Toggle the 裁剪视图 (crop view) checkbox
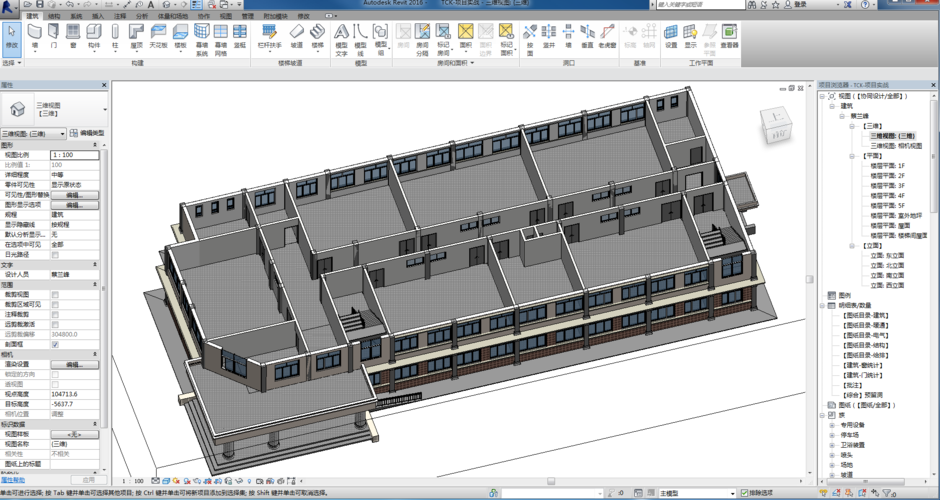The height and width of the screenshot is (500, 940). pos(55,295)
